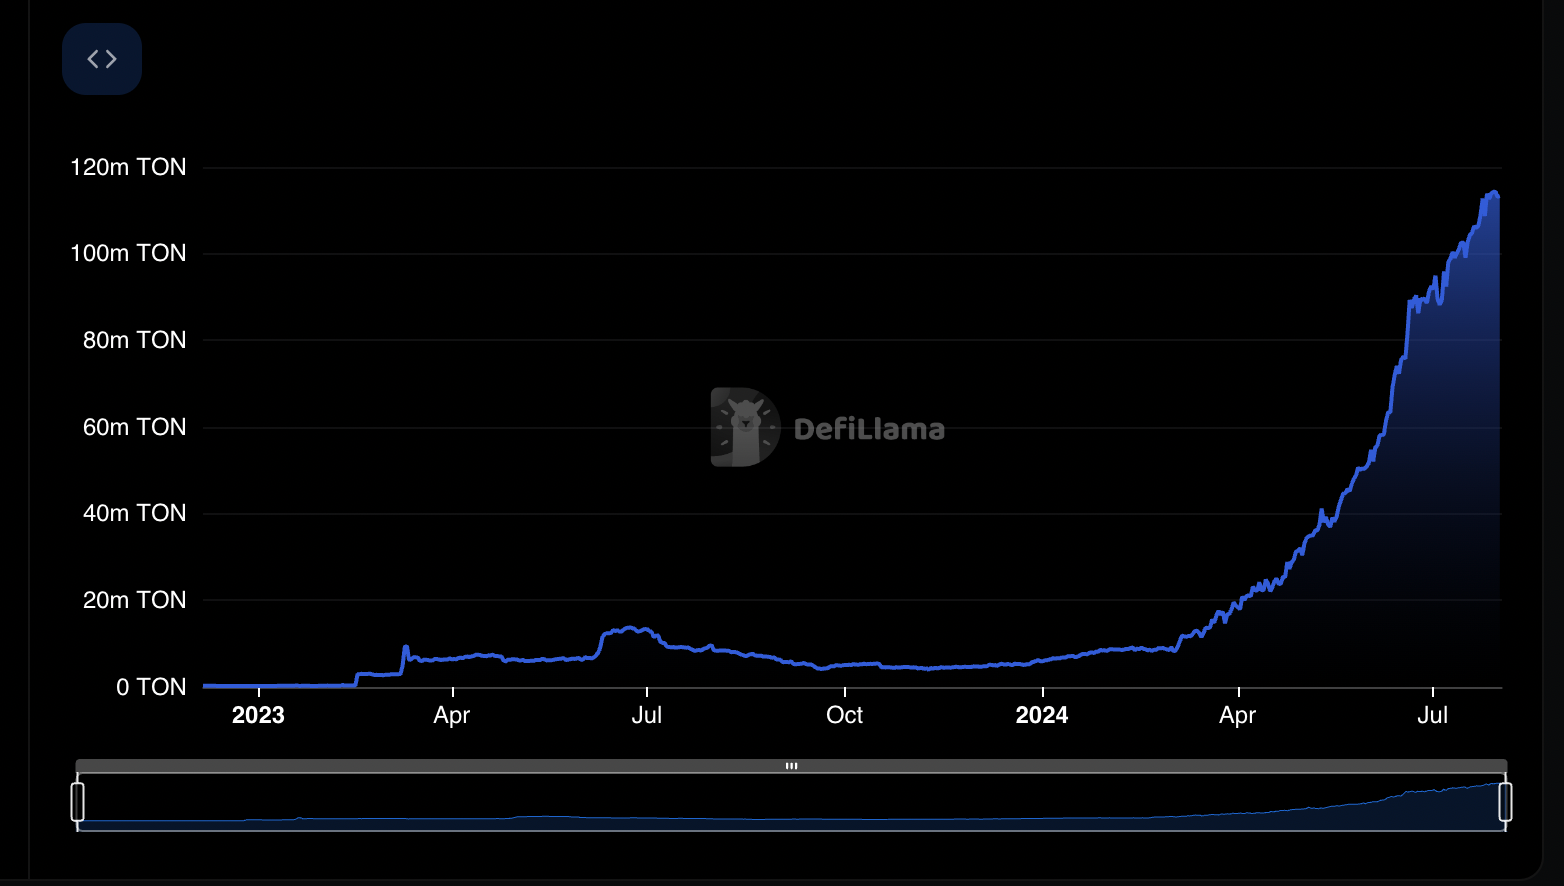Image resolution: width=1564 pixels, height=886 pixels.
Task: Click the 80m TON axis label
Action: (134, 340)
